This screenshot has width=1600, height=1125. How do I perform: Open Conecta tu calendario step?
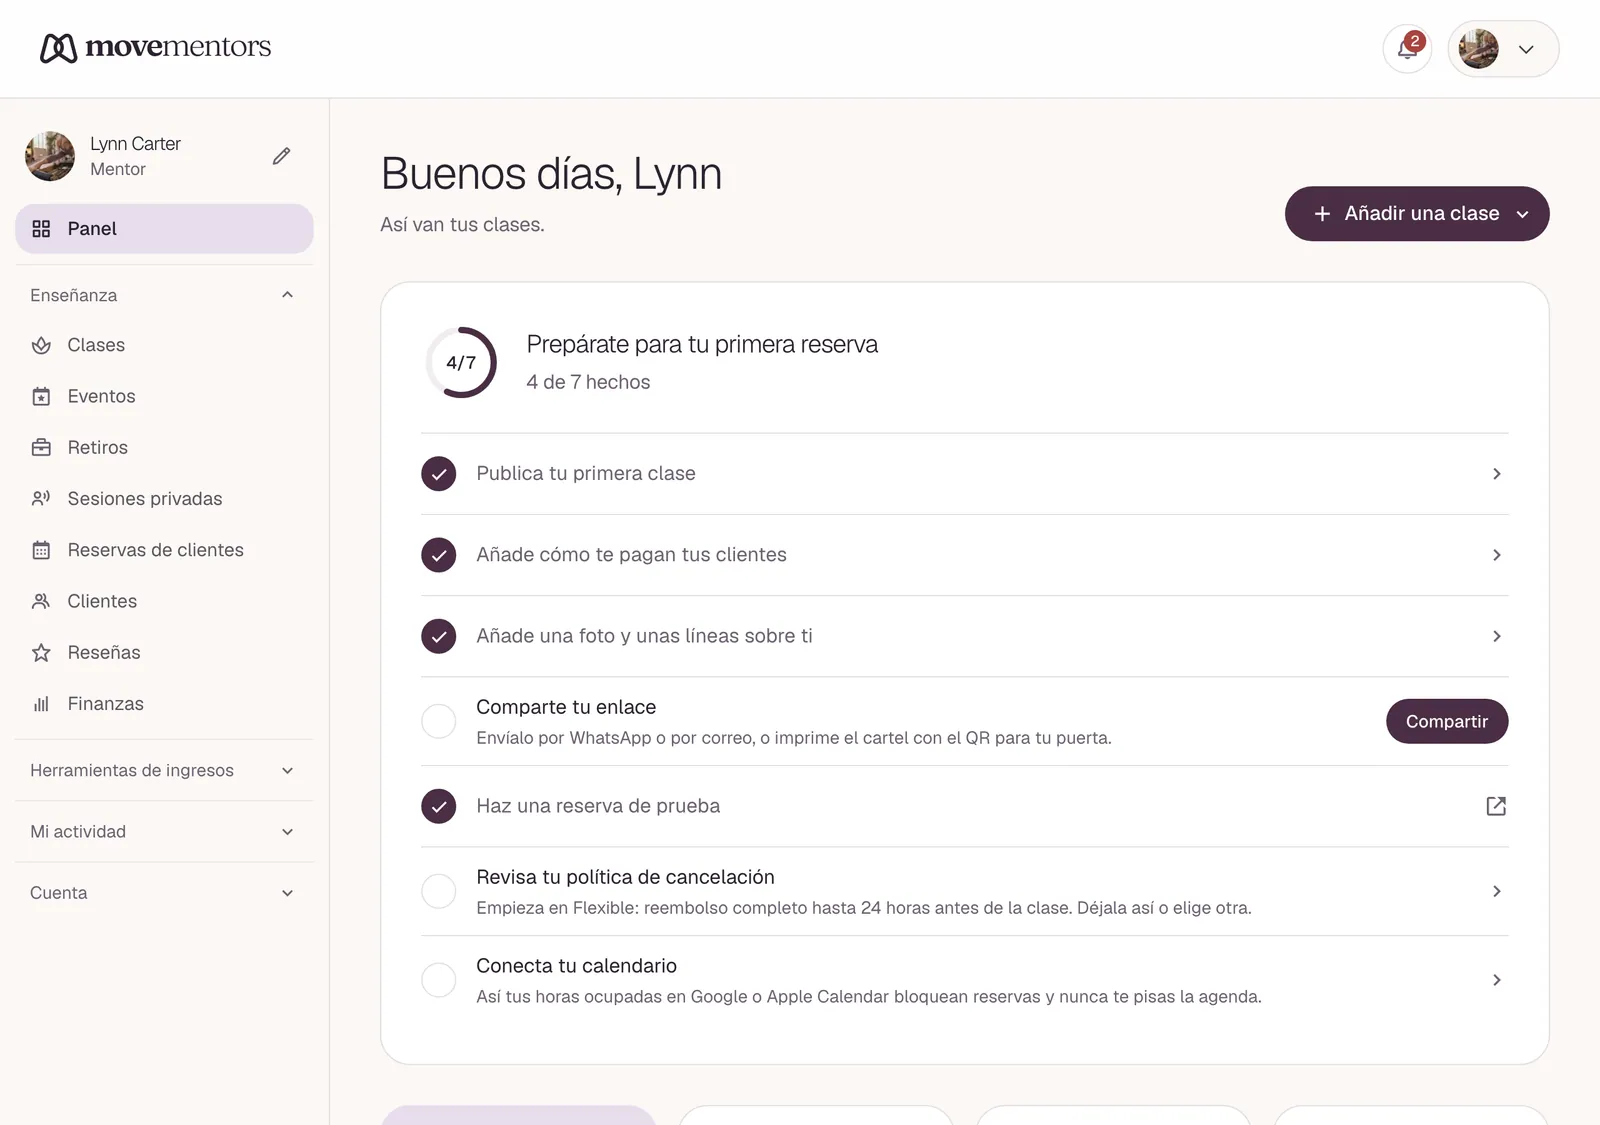[x=965, y=980]
